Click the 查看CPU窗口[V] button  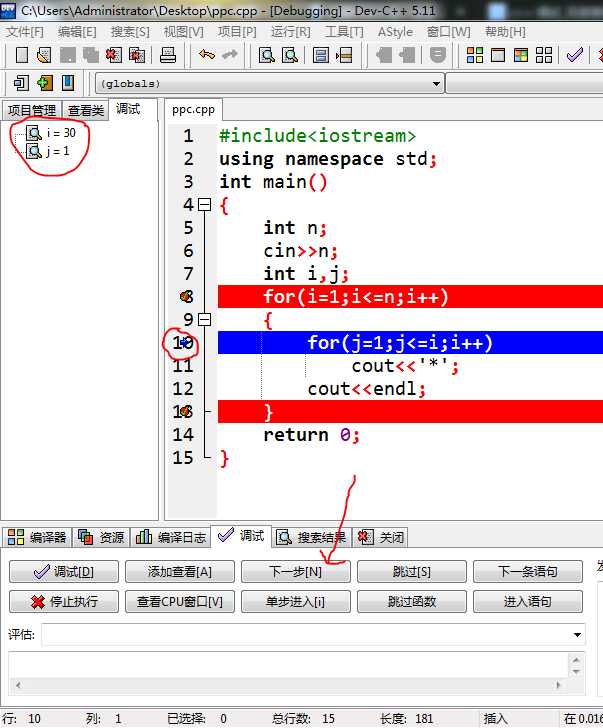pyautogui.click(x=180, y=602)
